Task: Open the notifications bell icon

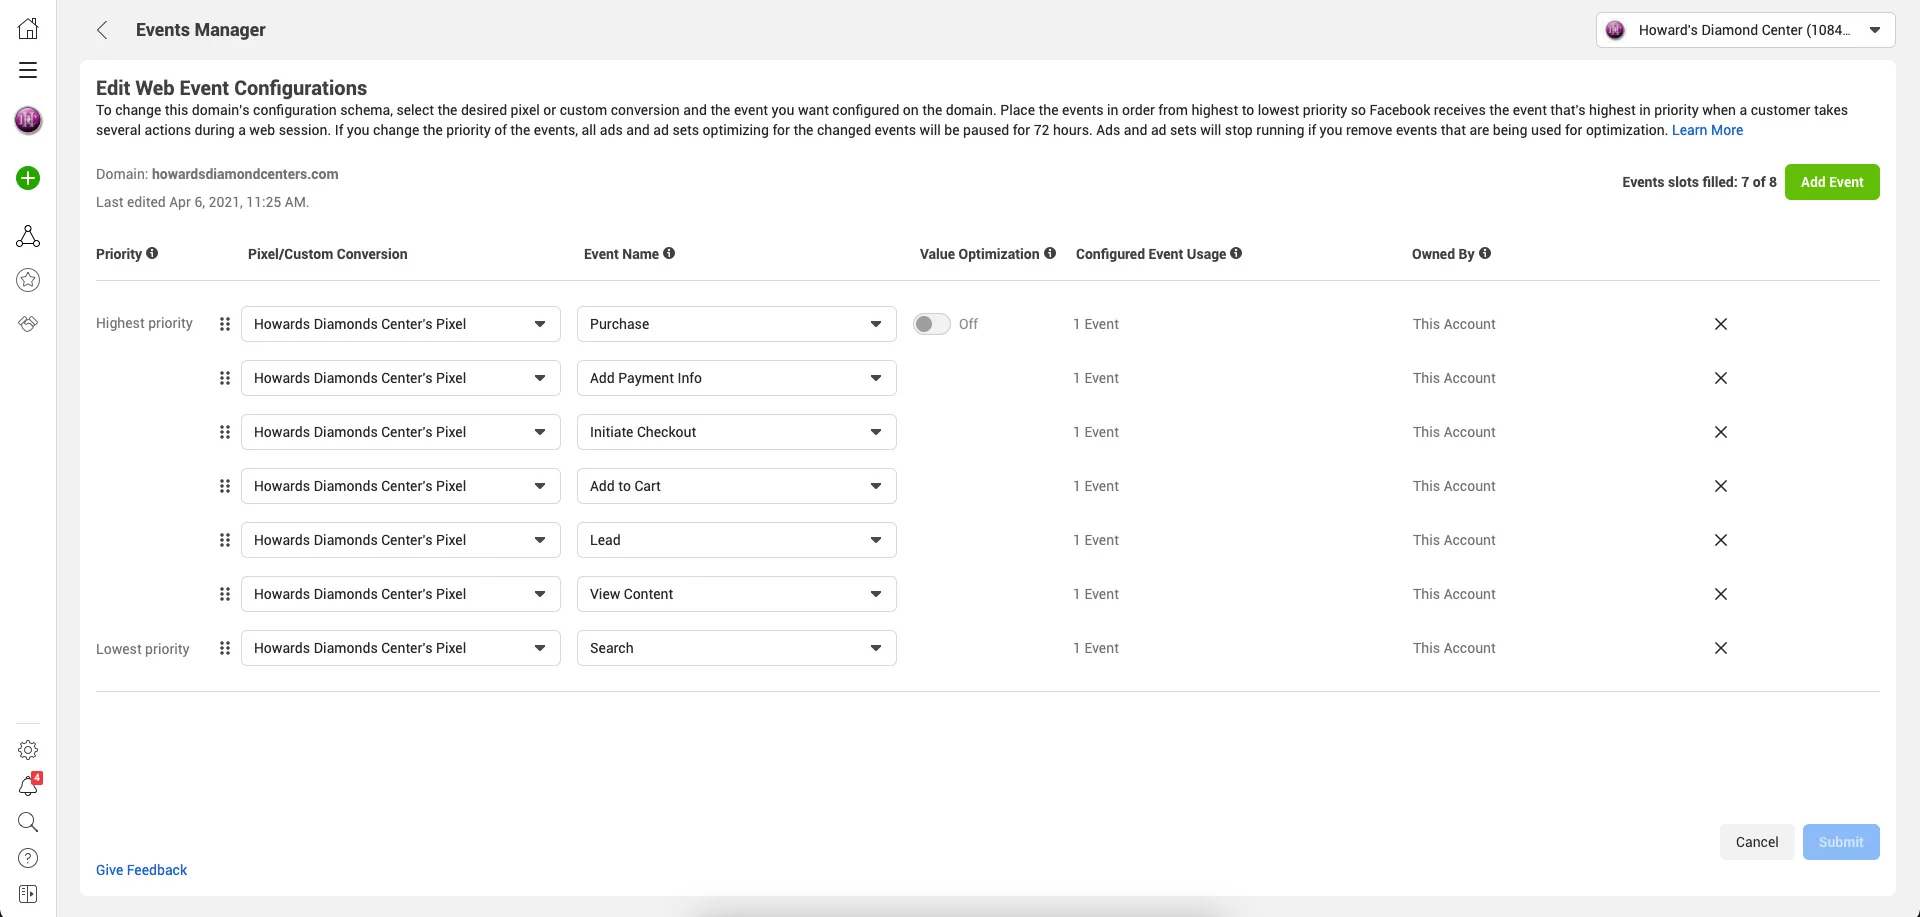Action: [28, 787]
